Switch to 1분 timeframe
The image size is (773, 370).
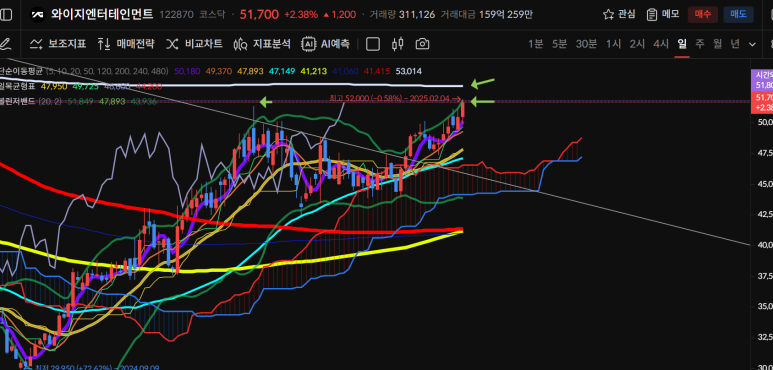pyautogui.click(x=535, y=44)
